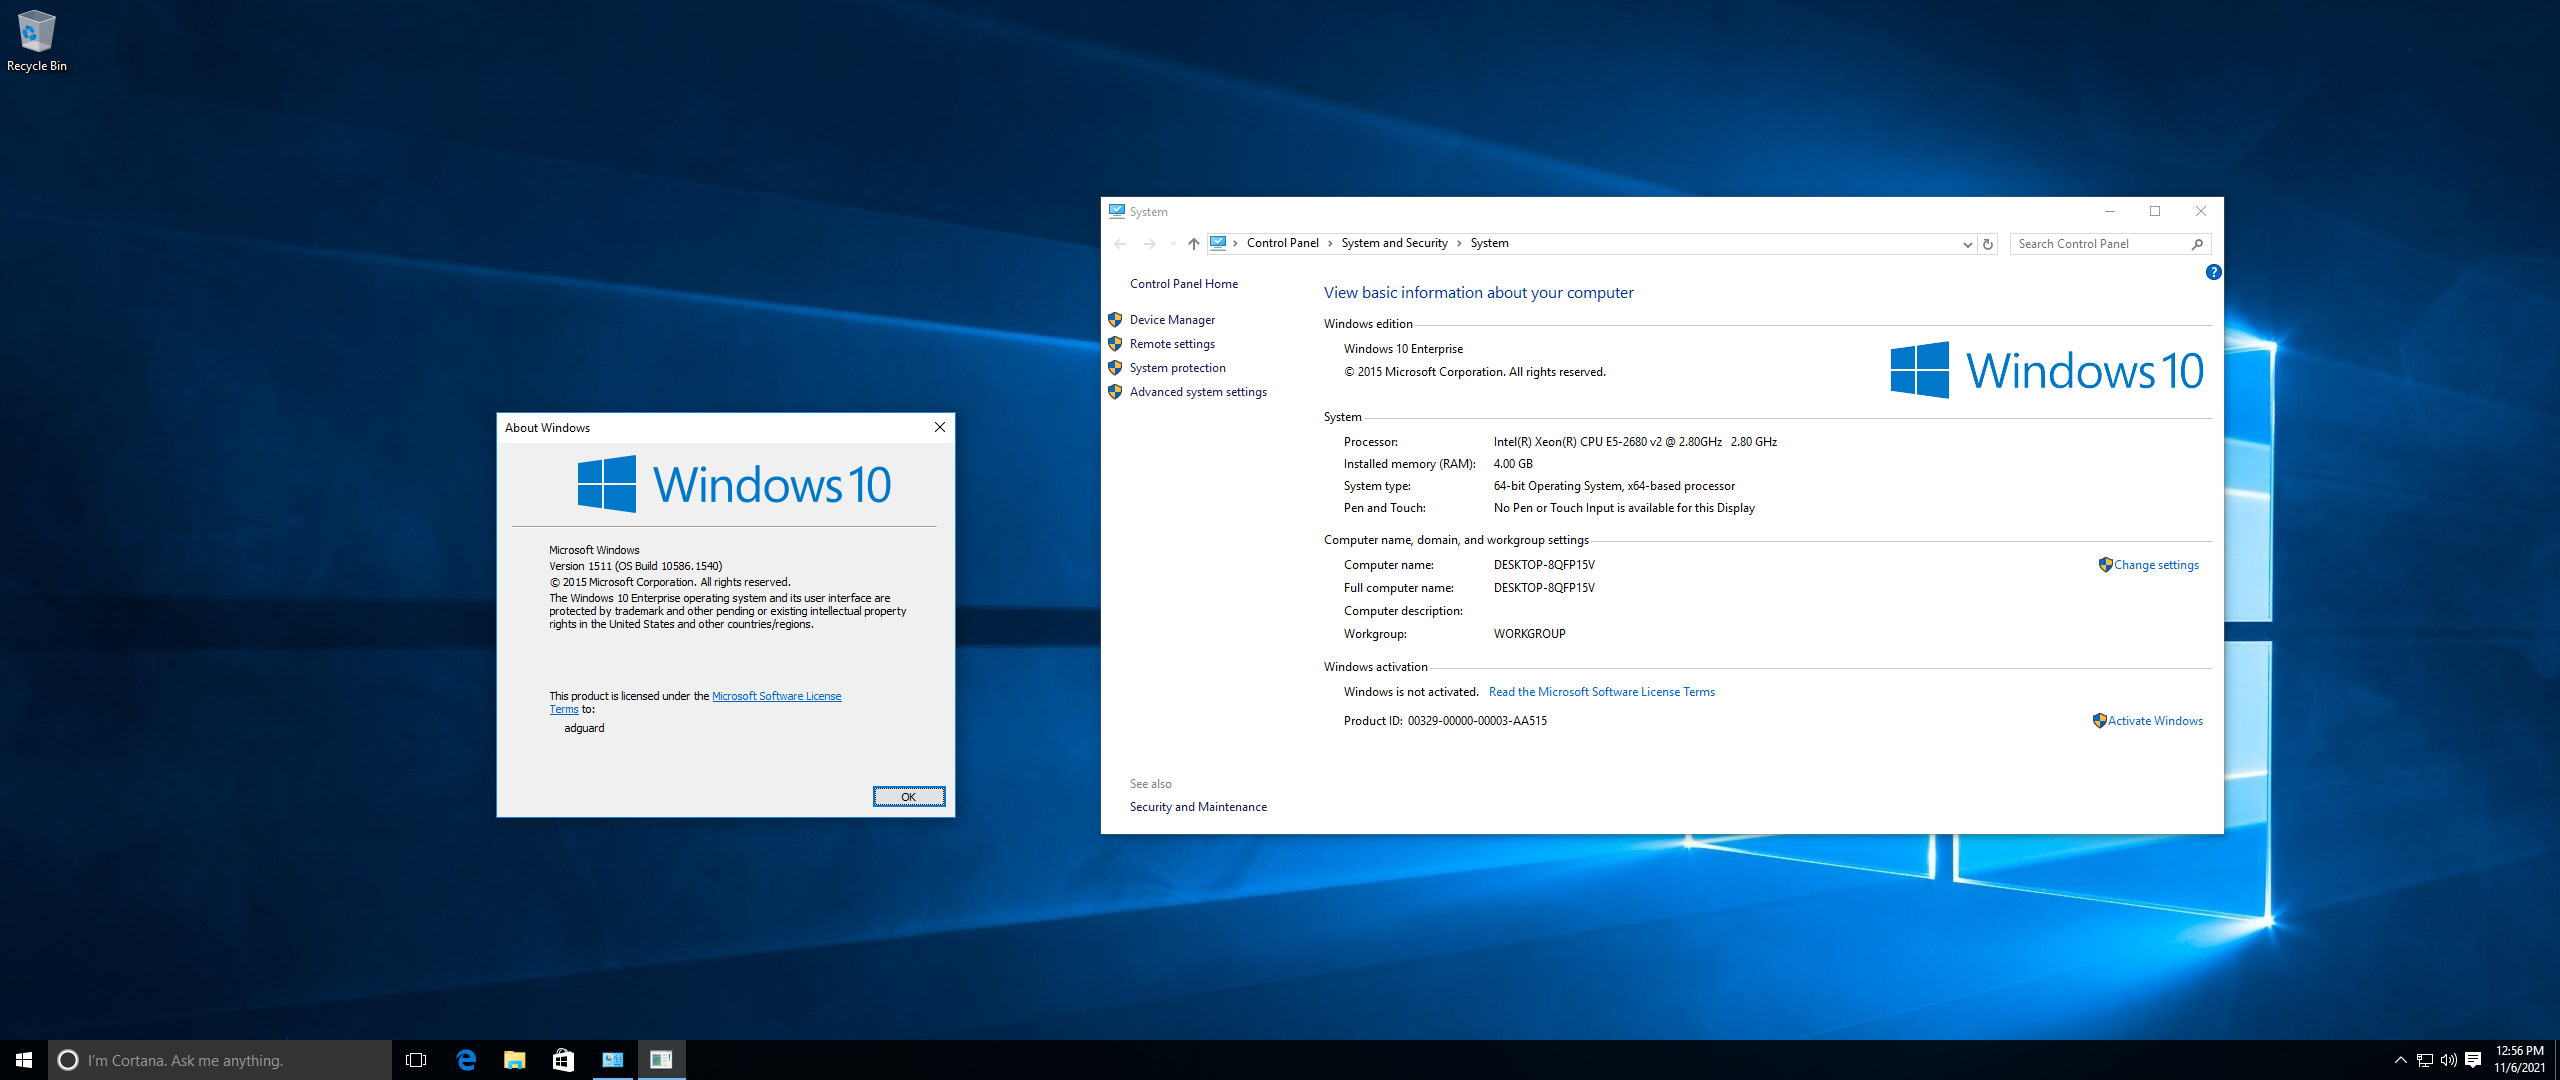Select the System and Security breadcrumb

1394,243
